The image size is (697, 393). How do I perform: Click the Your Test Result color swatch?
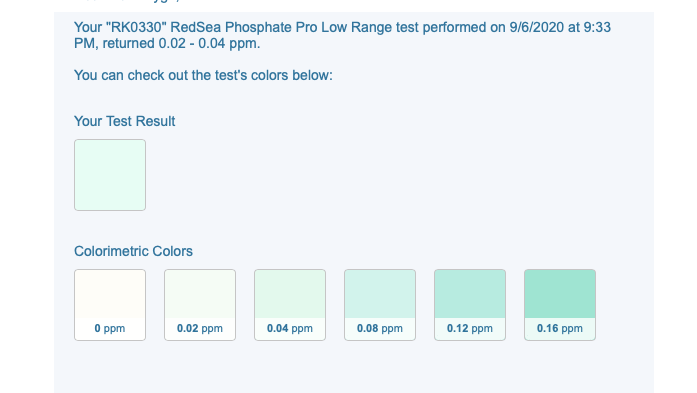pos(110,175)
